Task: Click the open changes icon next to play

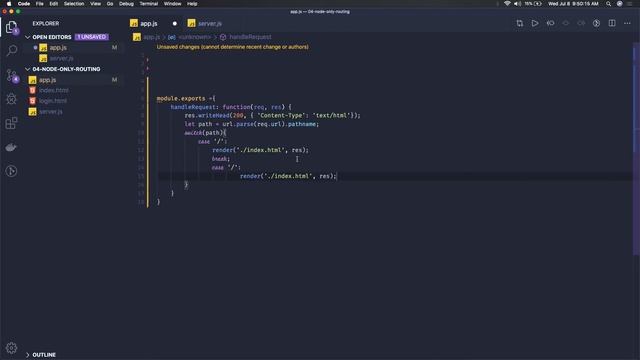Action: tap(550, 23)
